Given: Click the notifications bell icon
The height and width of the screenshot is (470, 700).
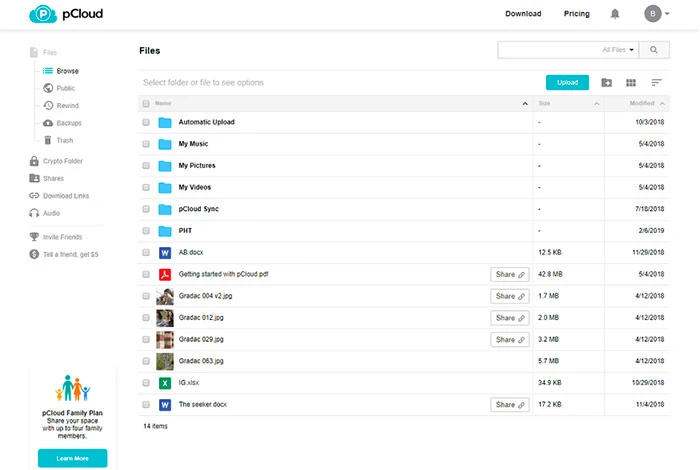Looking at the screenshot, I should pyautogui.click(x=615, y=14).
